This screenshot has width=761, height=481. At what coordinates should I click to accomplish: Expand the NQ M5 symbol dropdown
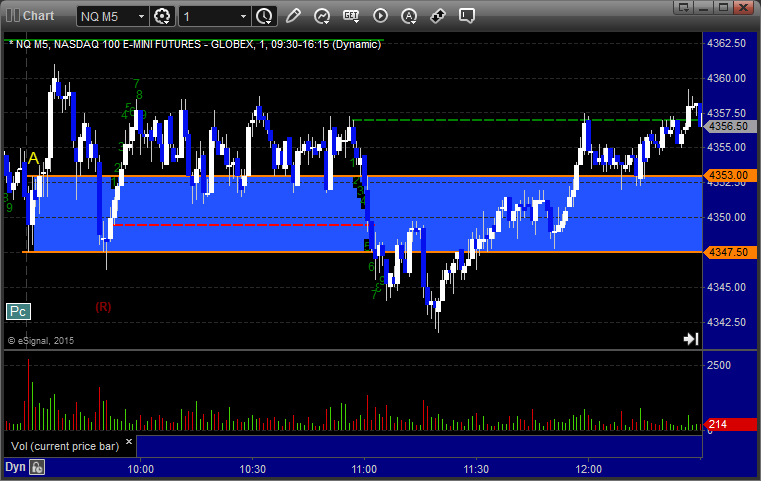(141, 17)
